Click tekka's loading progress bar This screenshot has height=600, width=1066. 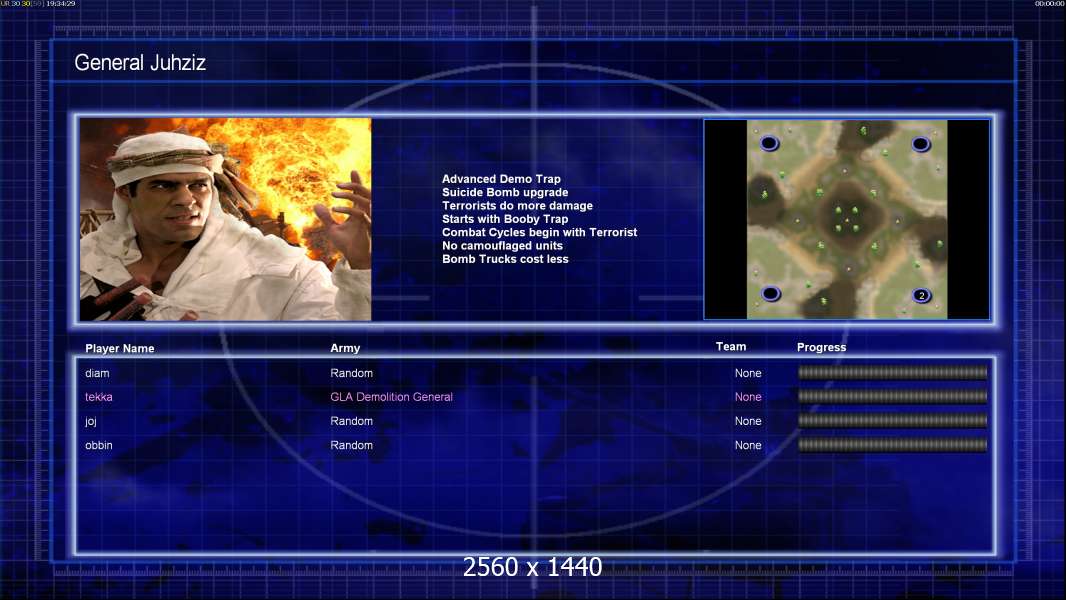tap(893, 396)
